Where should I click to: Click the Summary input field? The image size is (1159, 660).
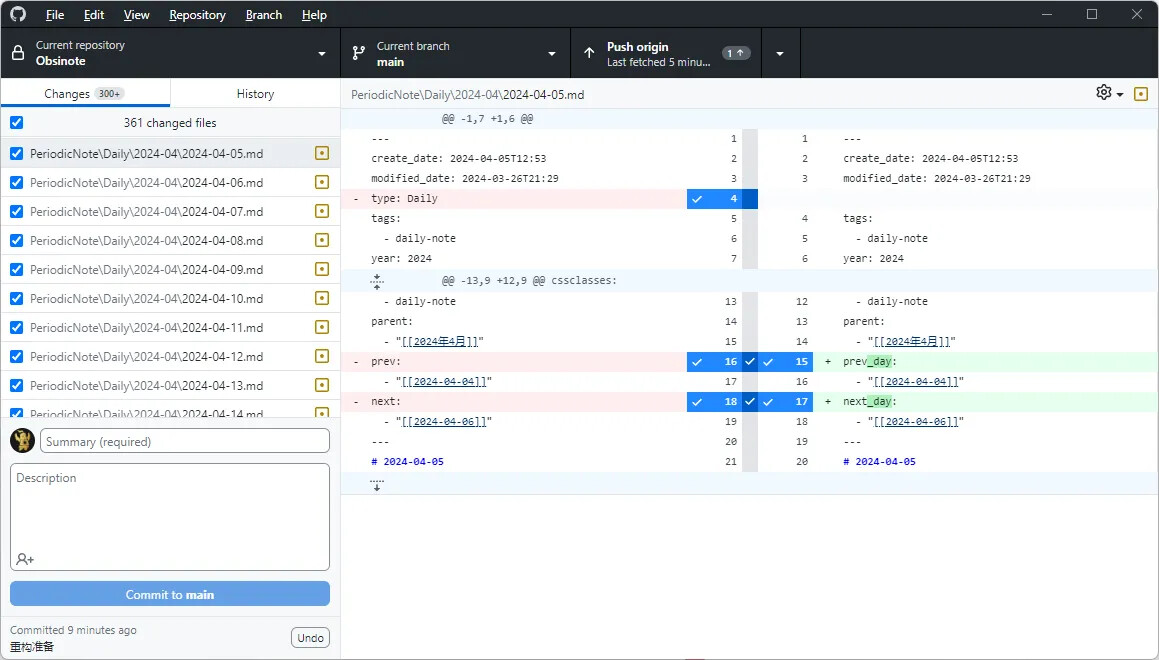(185, 441)
